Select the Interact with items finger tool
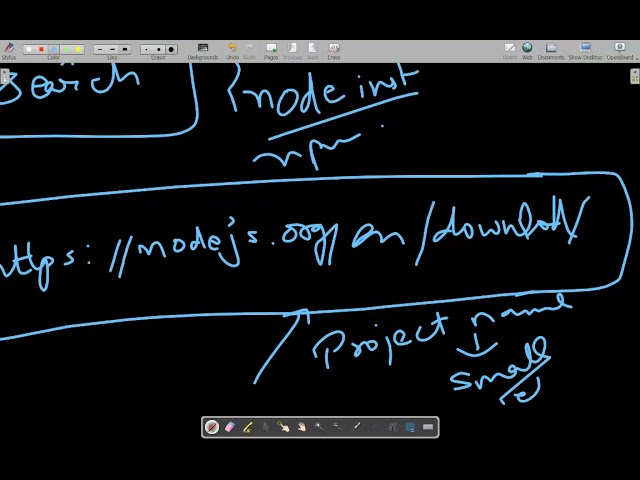The image size is (640, 480). (x=284, y=427)
